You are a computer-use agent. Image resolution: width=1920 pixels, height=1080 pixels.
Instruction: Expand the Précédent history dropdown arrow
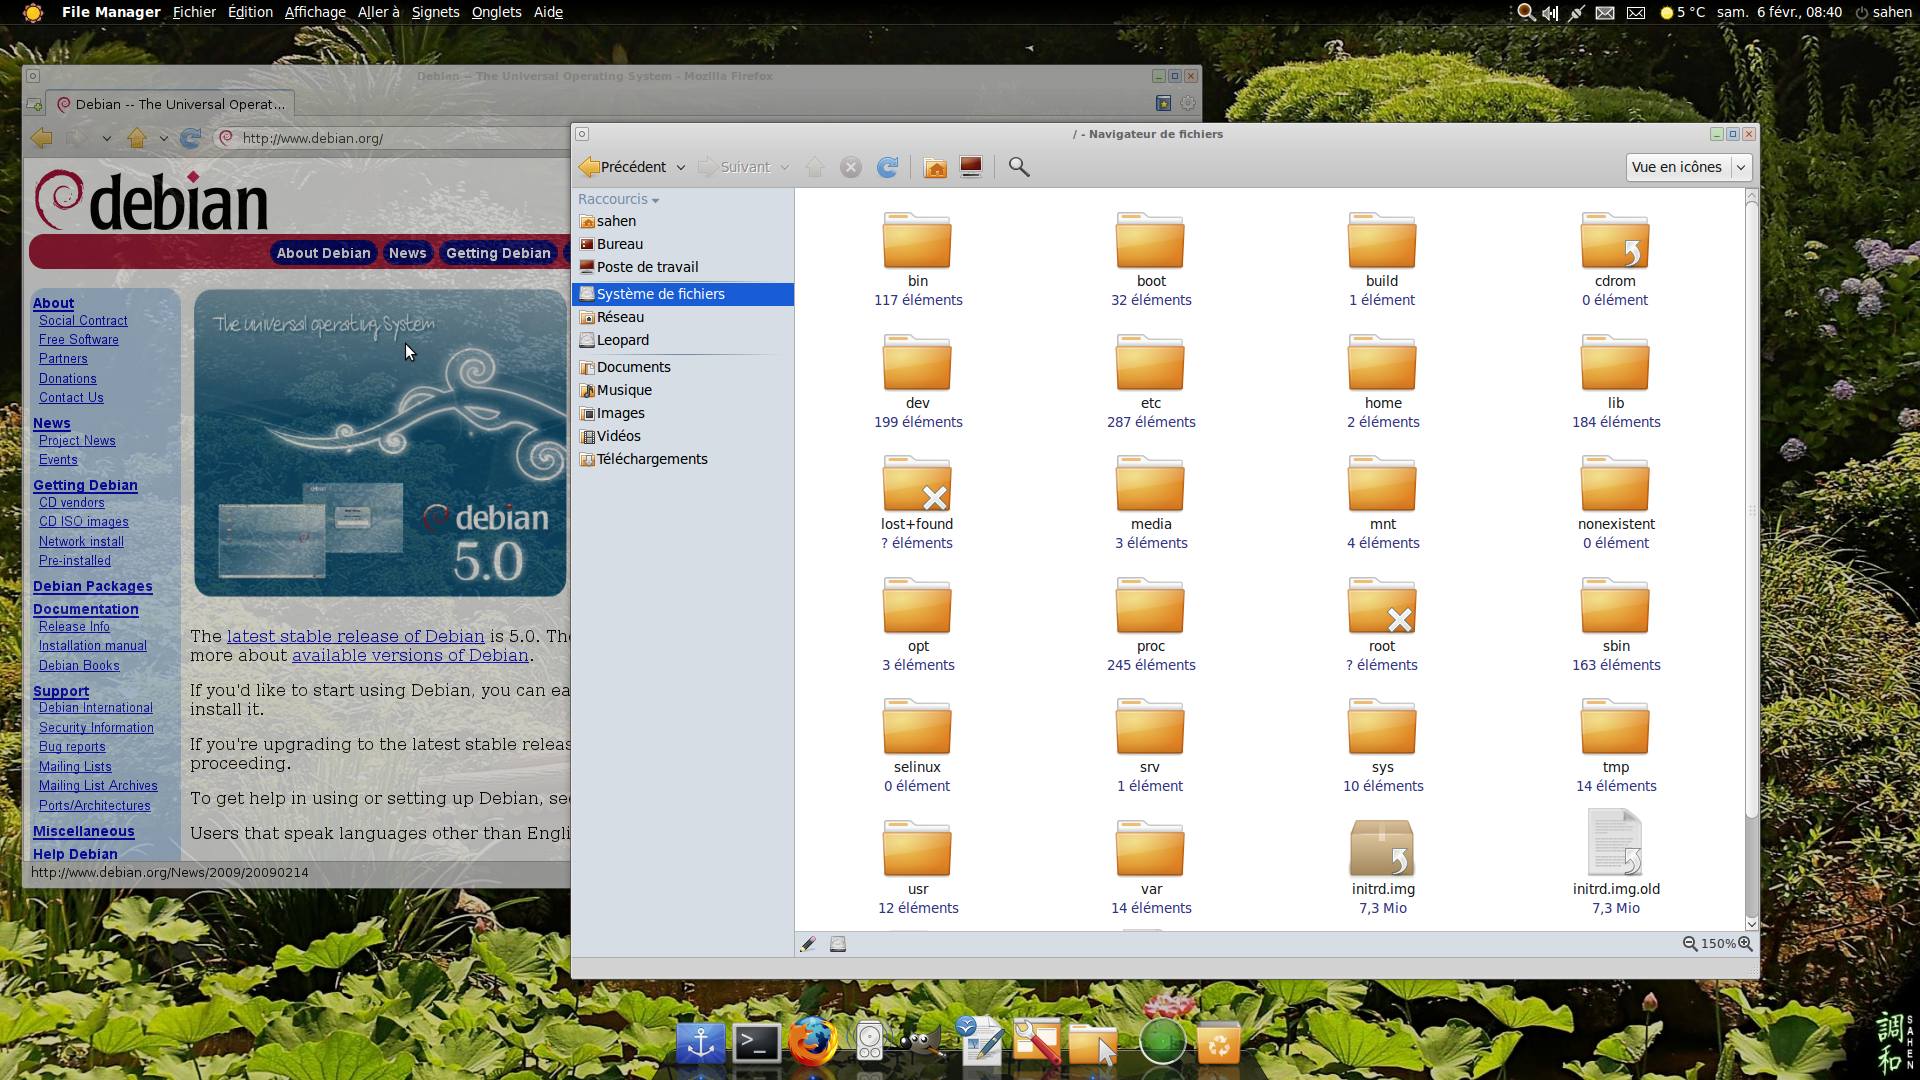tap(681, 167)
